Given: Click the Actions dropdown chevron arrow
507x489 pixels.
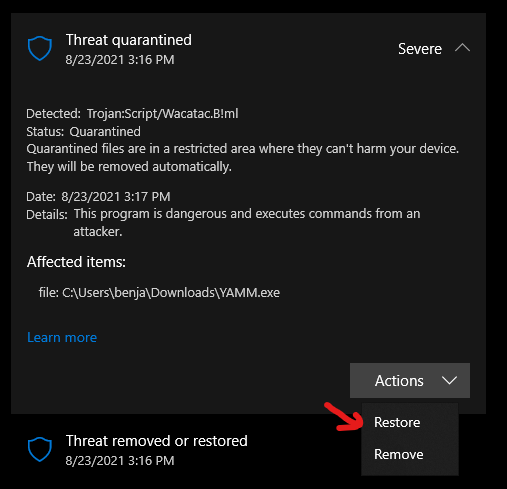Looking at the screenshot, I should click(x=449, y=380).
